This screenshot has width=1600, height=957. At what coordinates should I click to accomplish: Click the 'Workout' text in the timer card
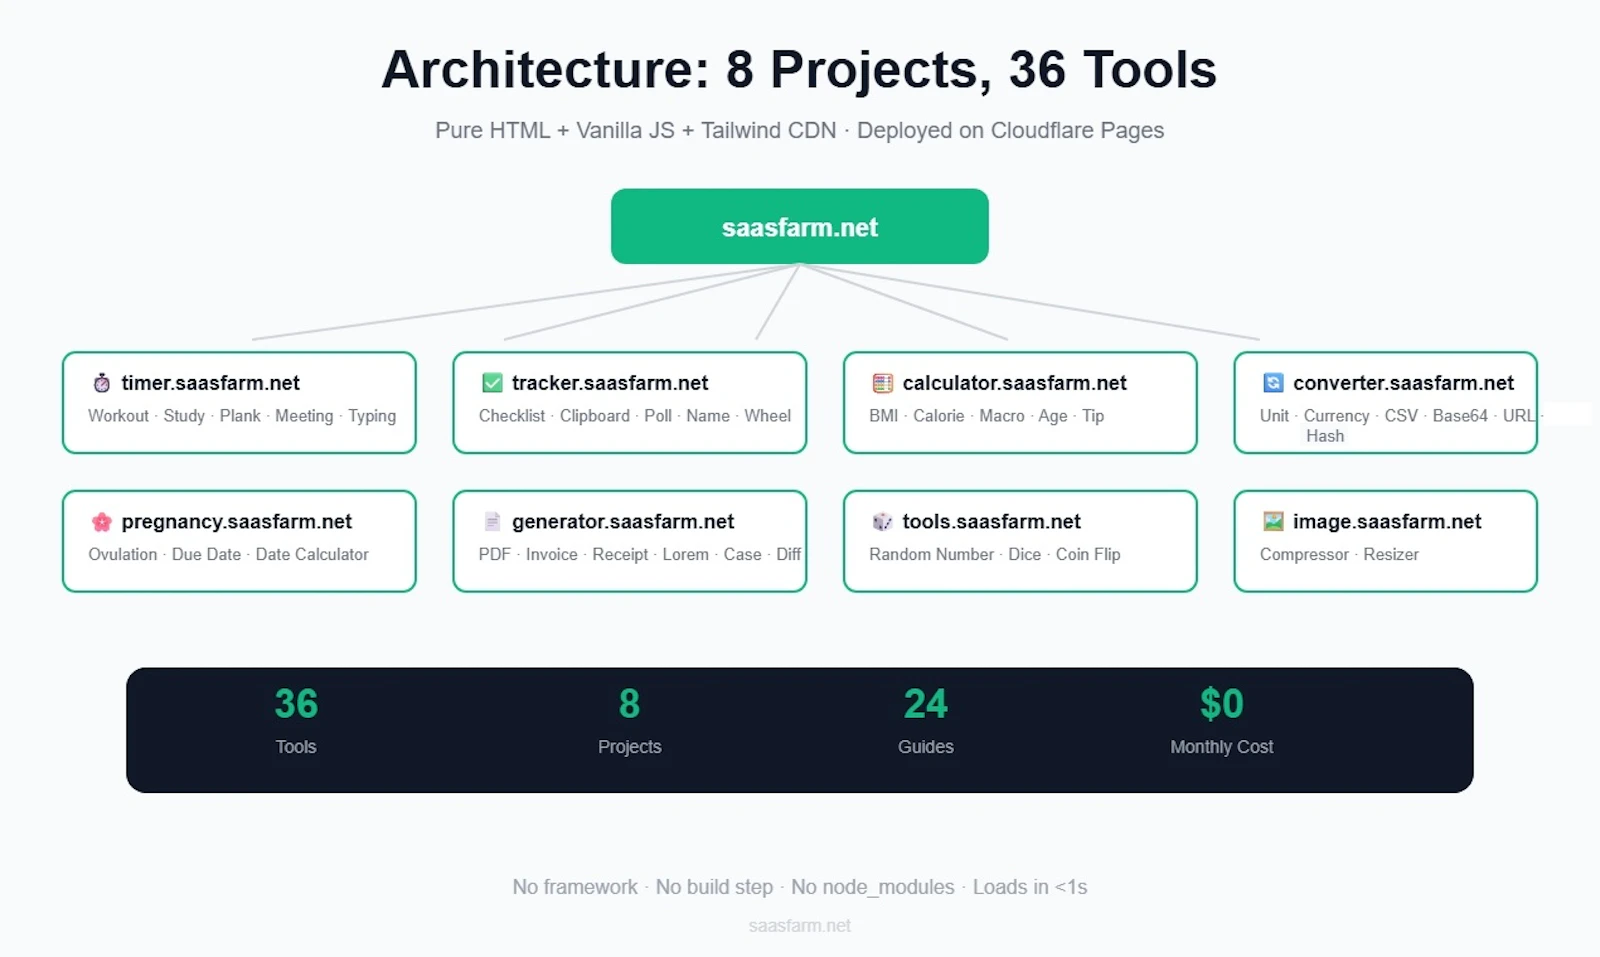pos(118,416)
